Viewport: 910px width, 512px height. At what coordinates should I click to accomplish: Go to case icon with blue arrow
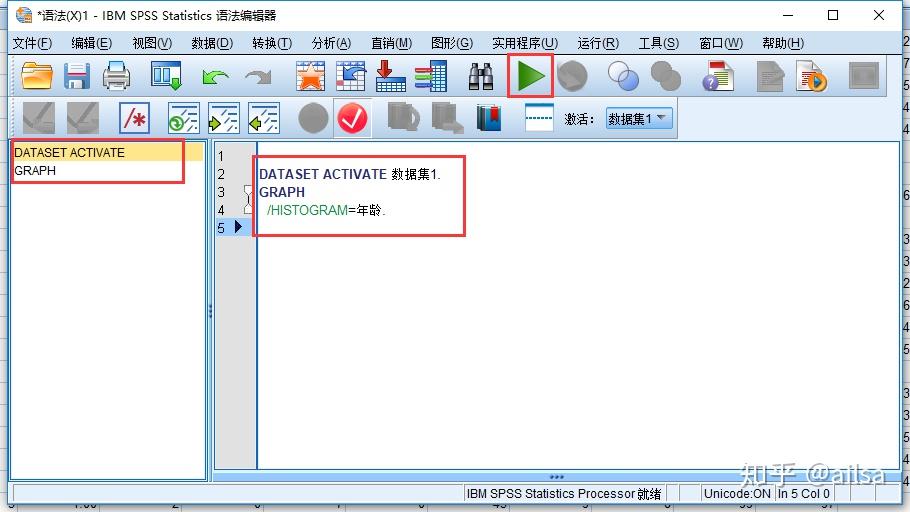point(351,76)
